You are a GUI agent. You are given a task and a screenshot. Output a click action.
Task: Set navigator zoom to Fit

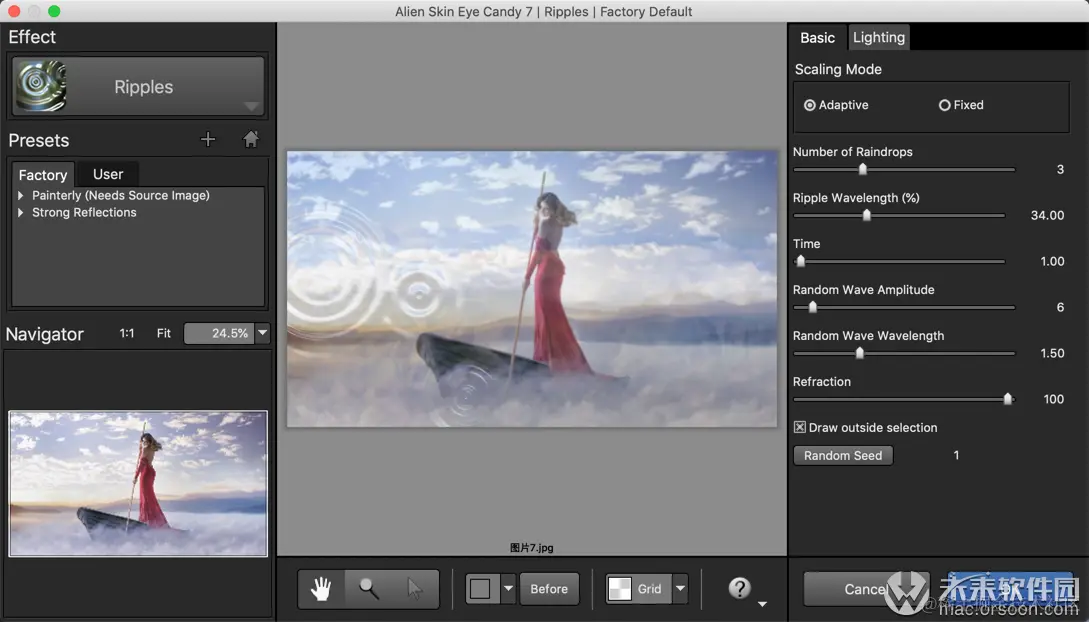pyautogui.click(x=163, y=333)
